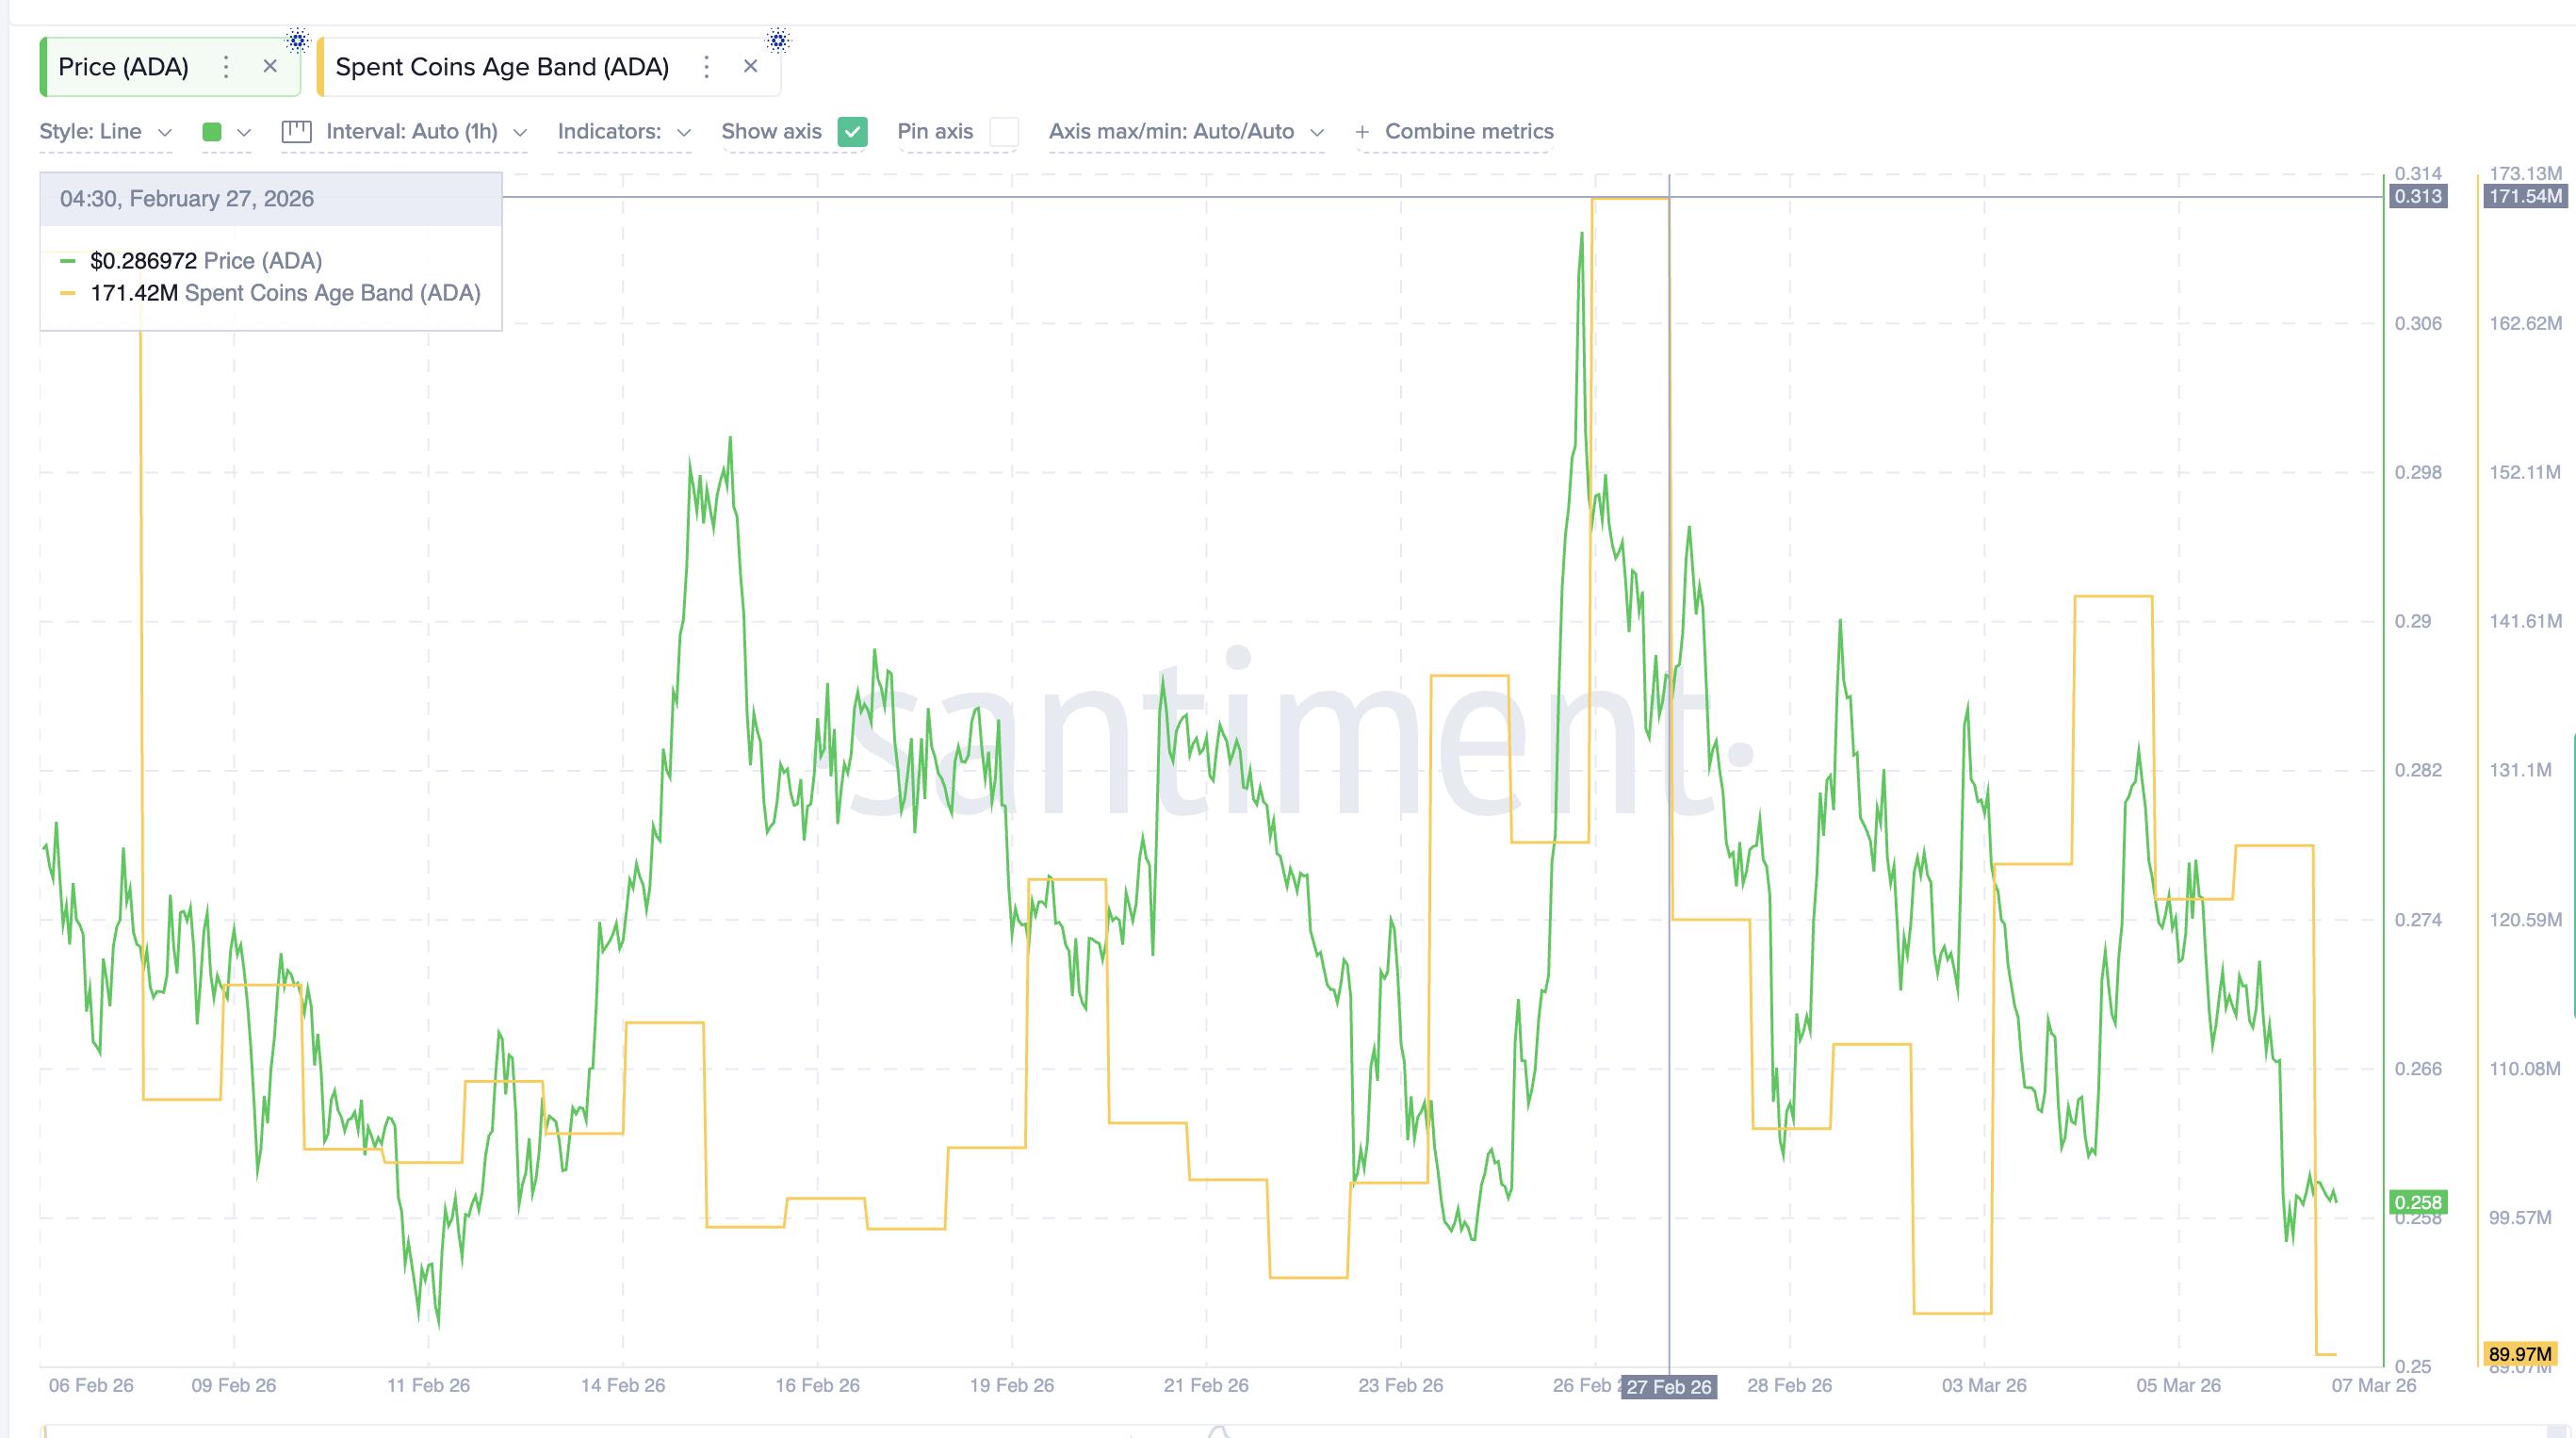Click the 27 Feb 26 axis marker
This screenshot has height=1438, width=2576.
(1668, 1387)
